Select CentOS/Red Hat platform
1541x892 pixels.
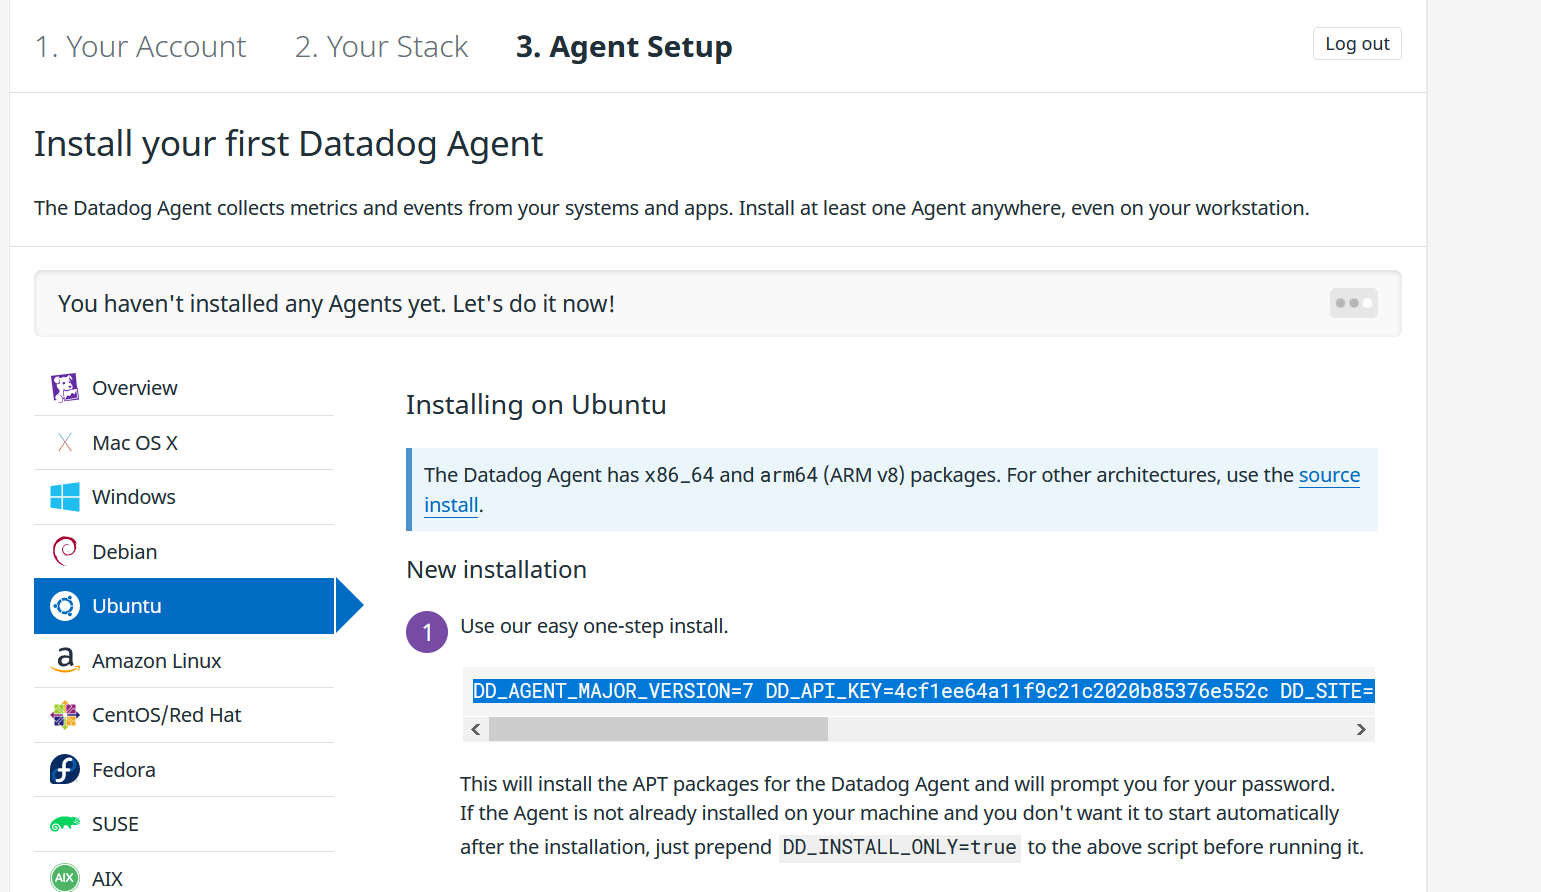click(184, 715)
